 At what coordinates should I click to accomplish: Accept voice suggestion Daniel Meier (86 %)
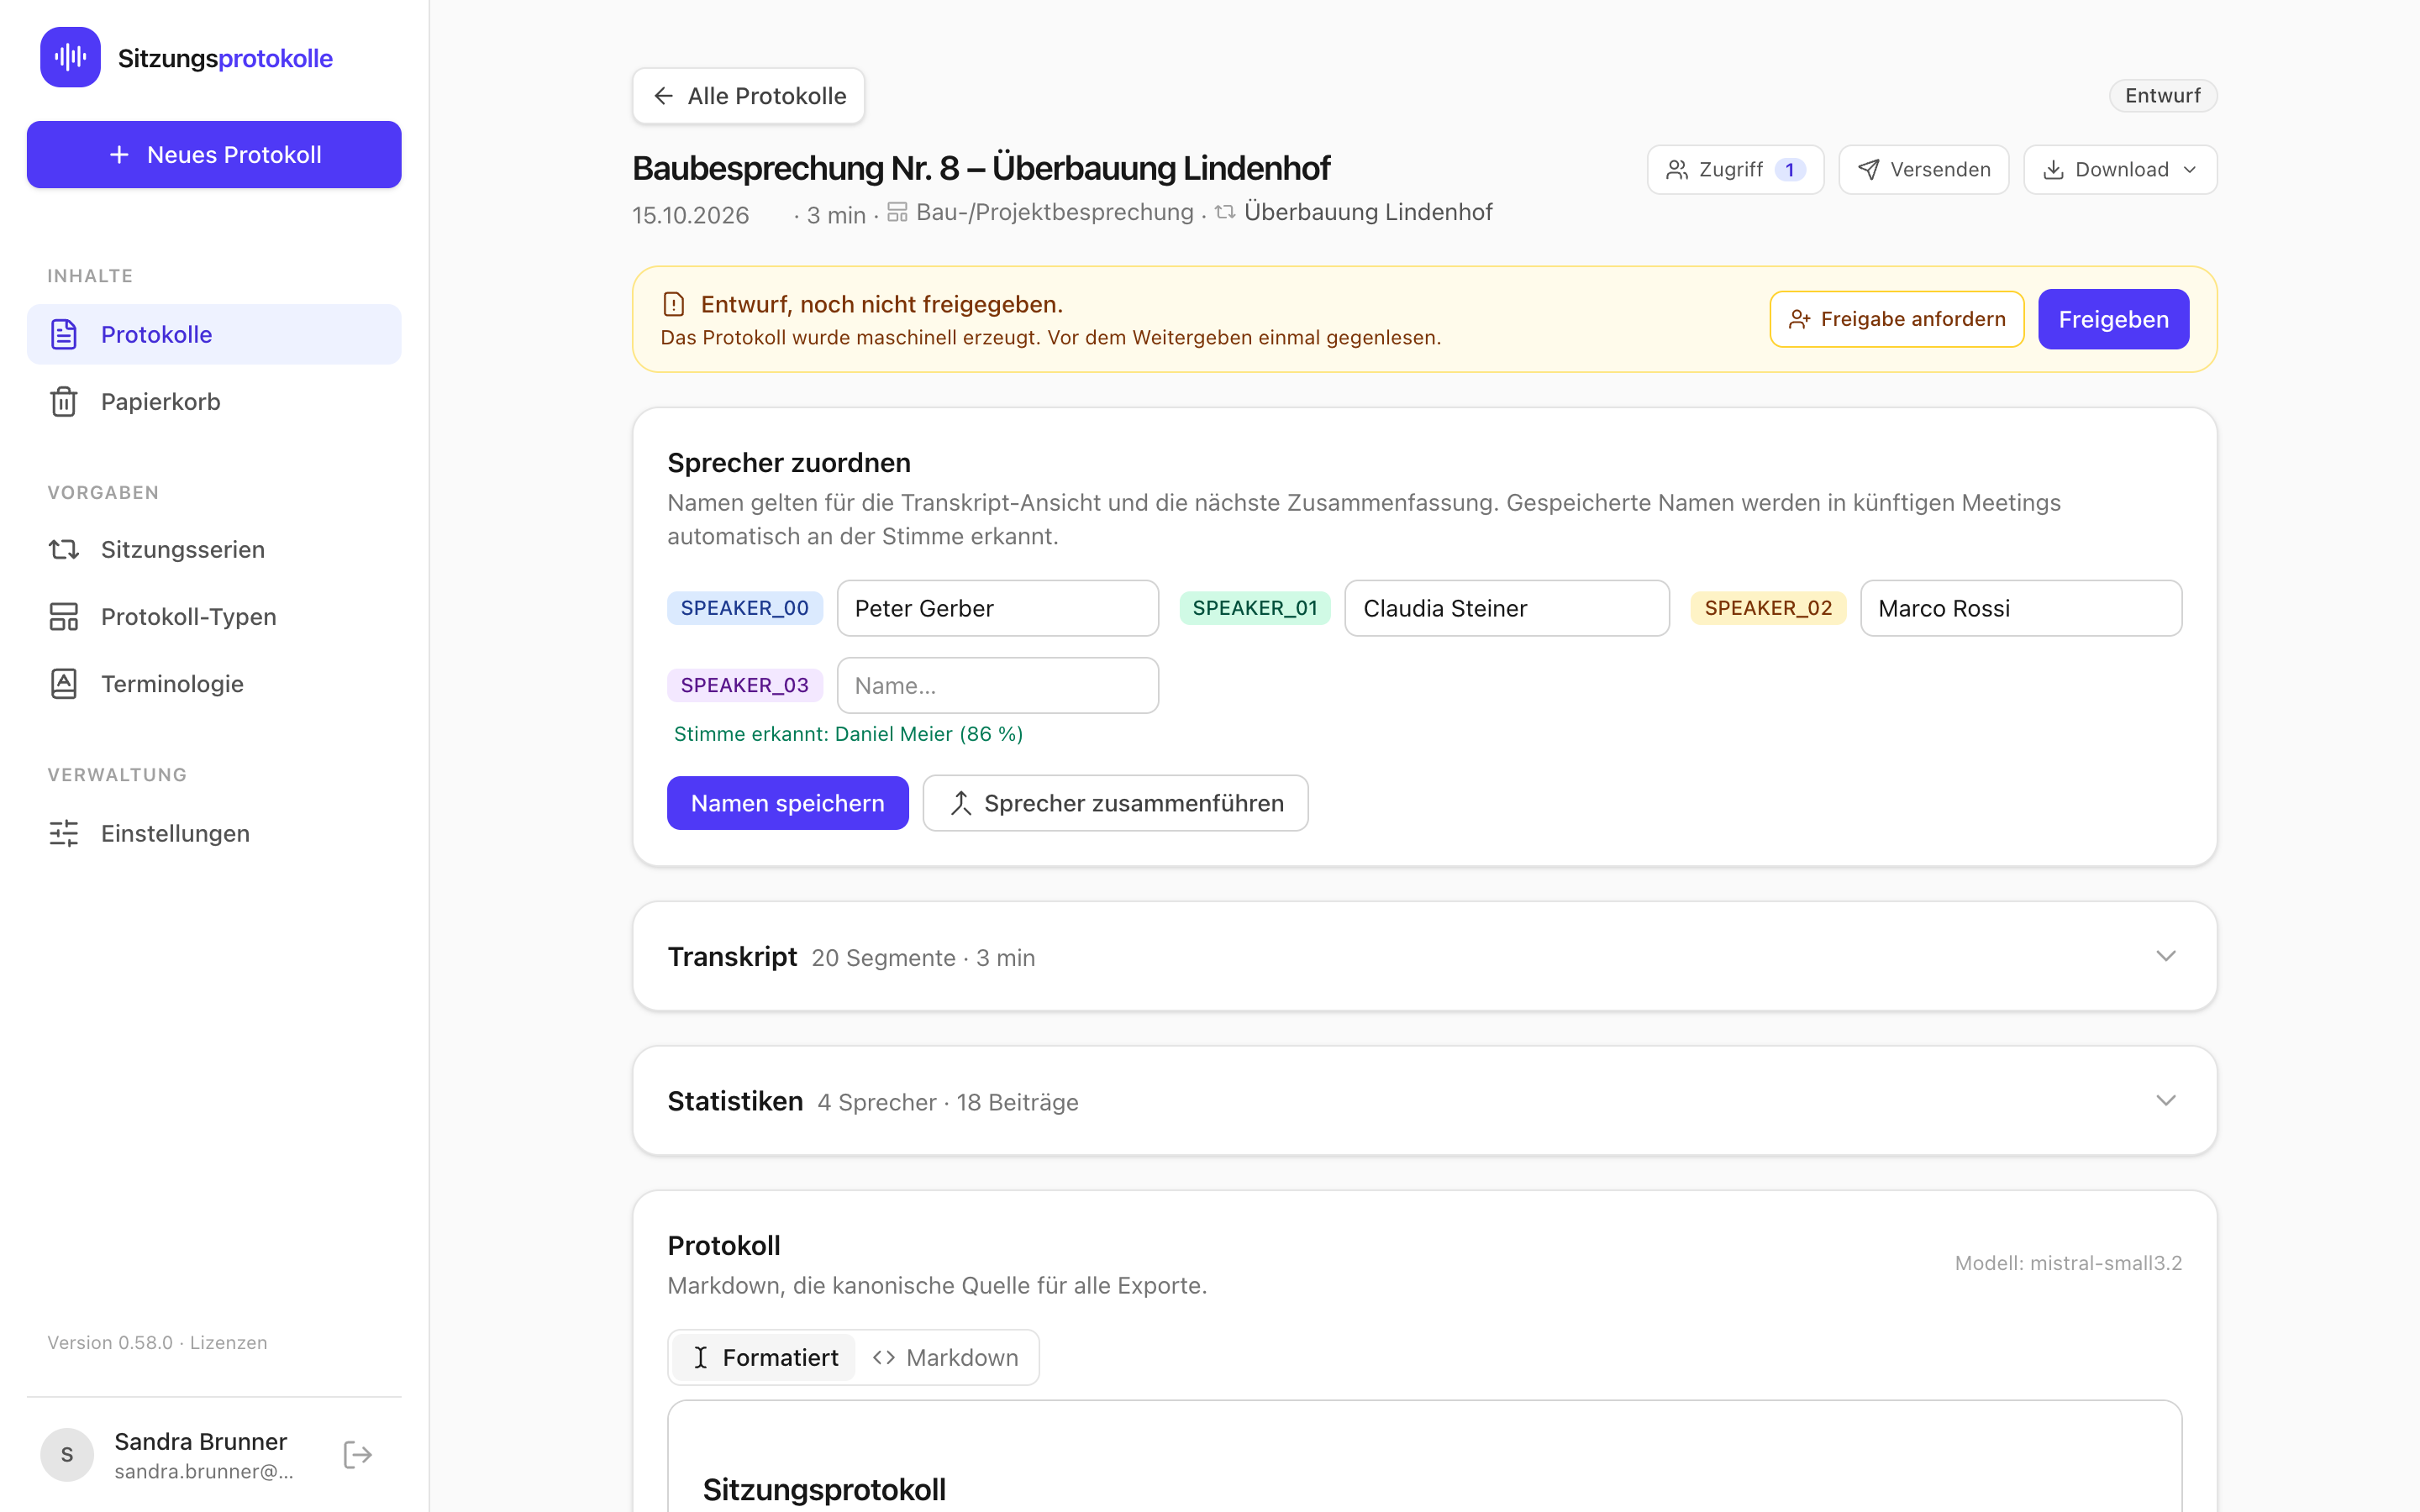pyautogui.click(x=848, y=734)
